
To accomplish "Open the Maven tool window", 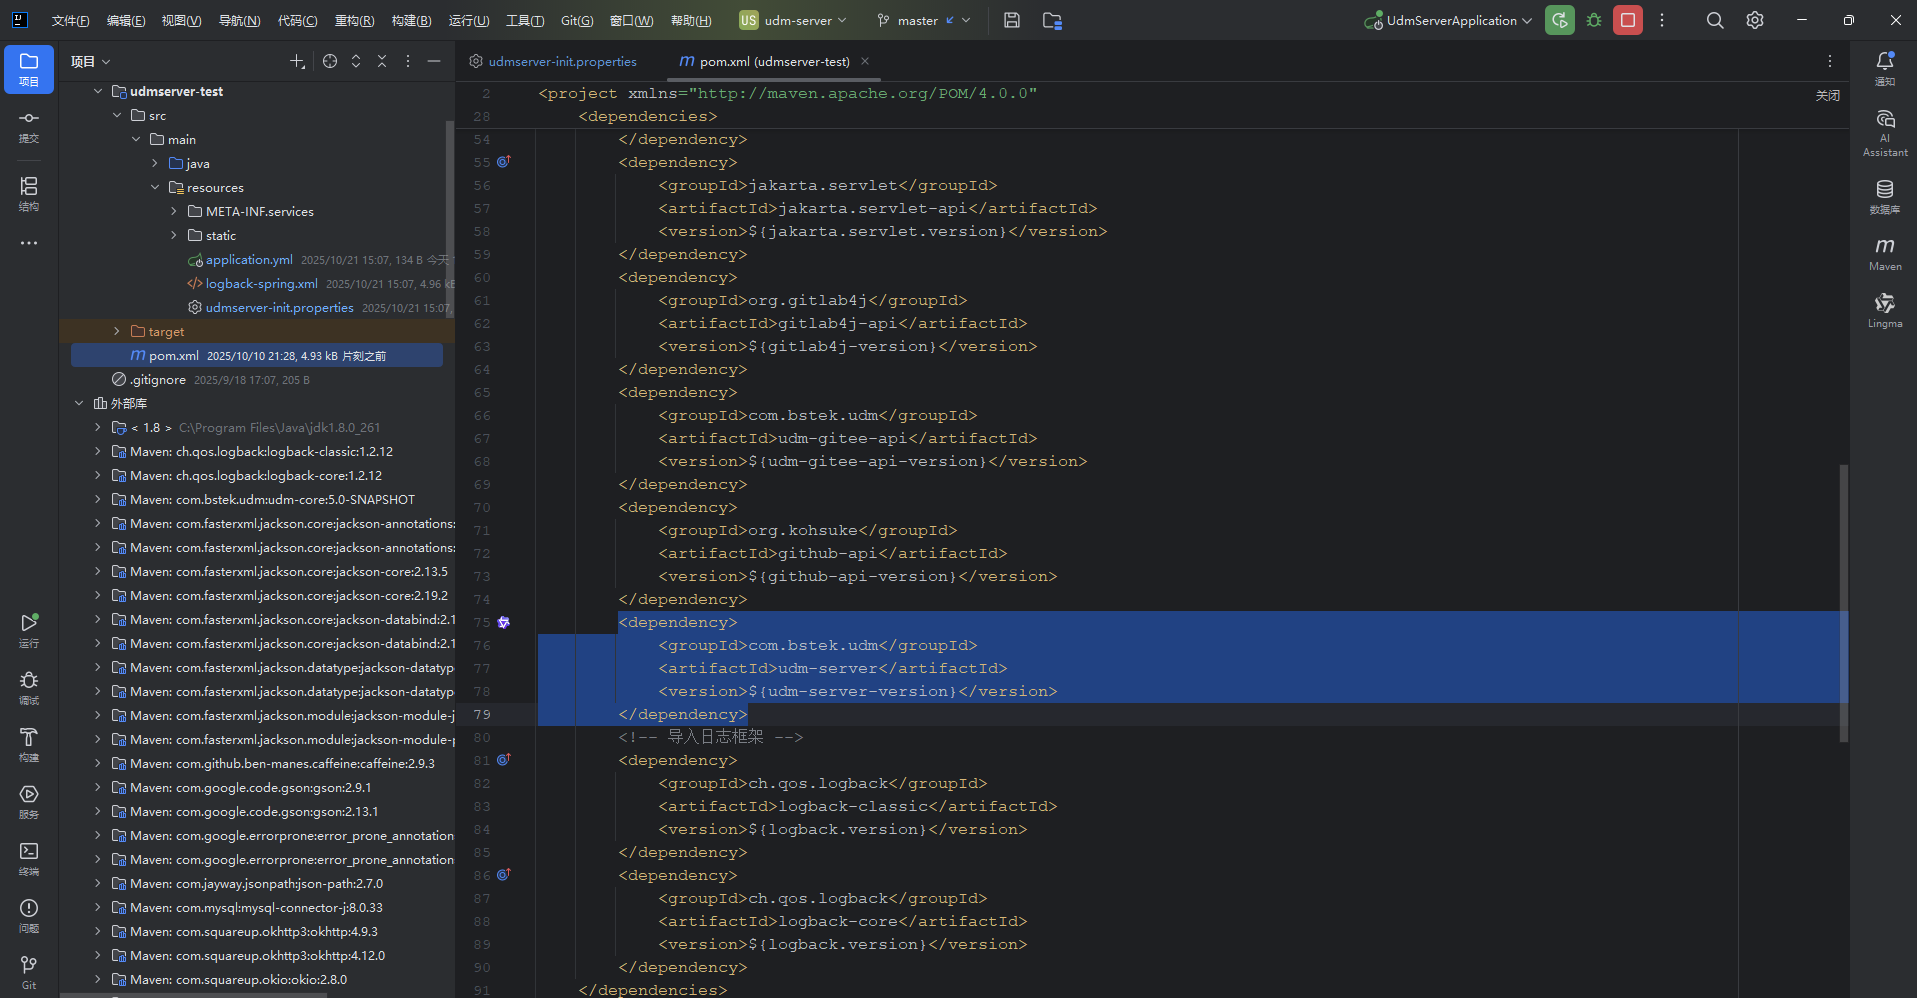I will click(x=1884, y=253).
